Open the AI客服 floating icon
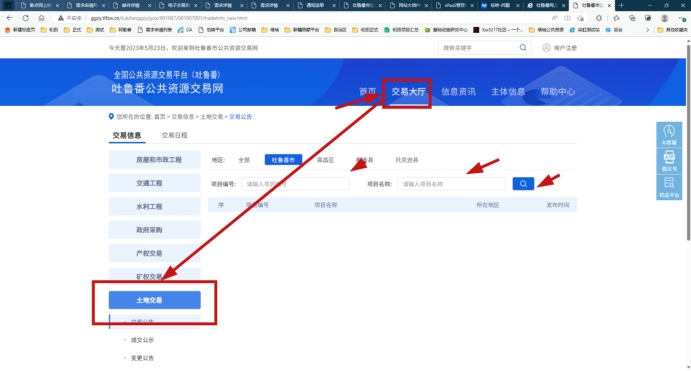The height and width of the screenshot is (371, 691). click(x=669, y=134)
